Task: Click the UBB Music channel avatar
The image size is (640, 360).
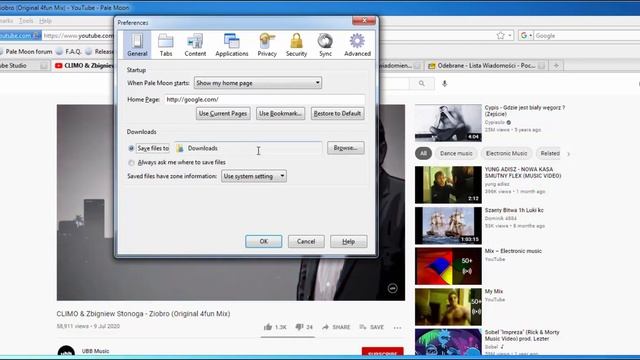Action: (x=66, y=352)
